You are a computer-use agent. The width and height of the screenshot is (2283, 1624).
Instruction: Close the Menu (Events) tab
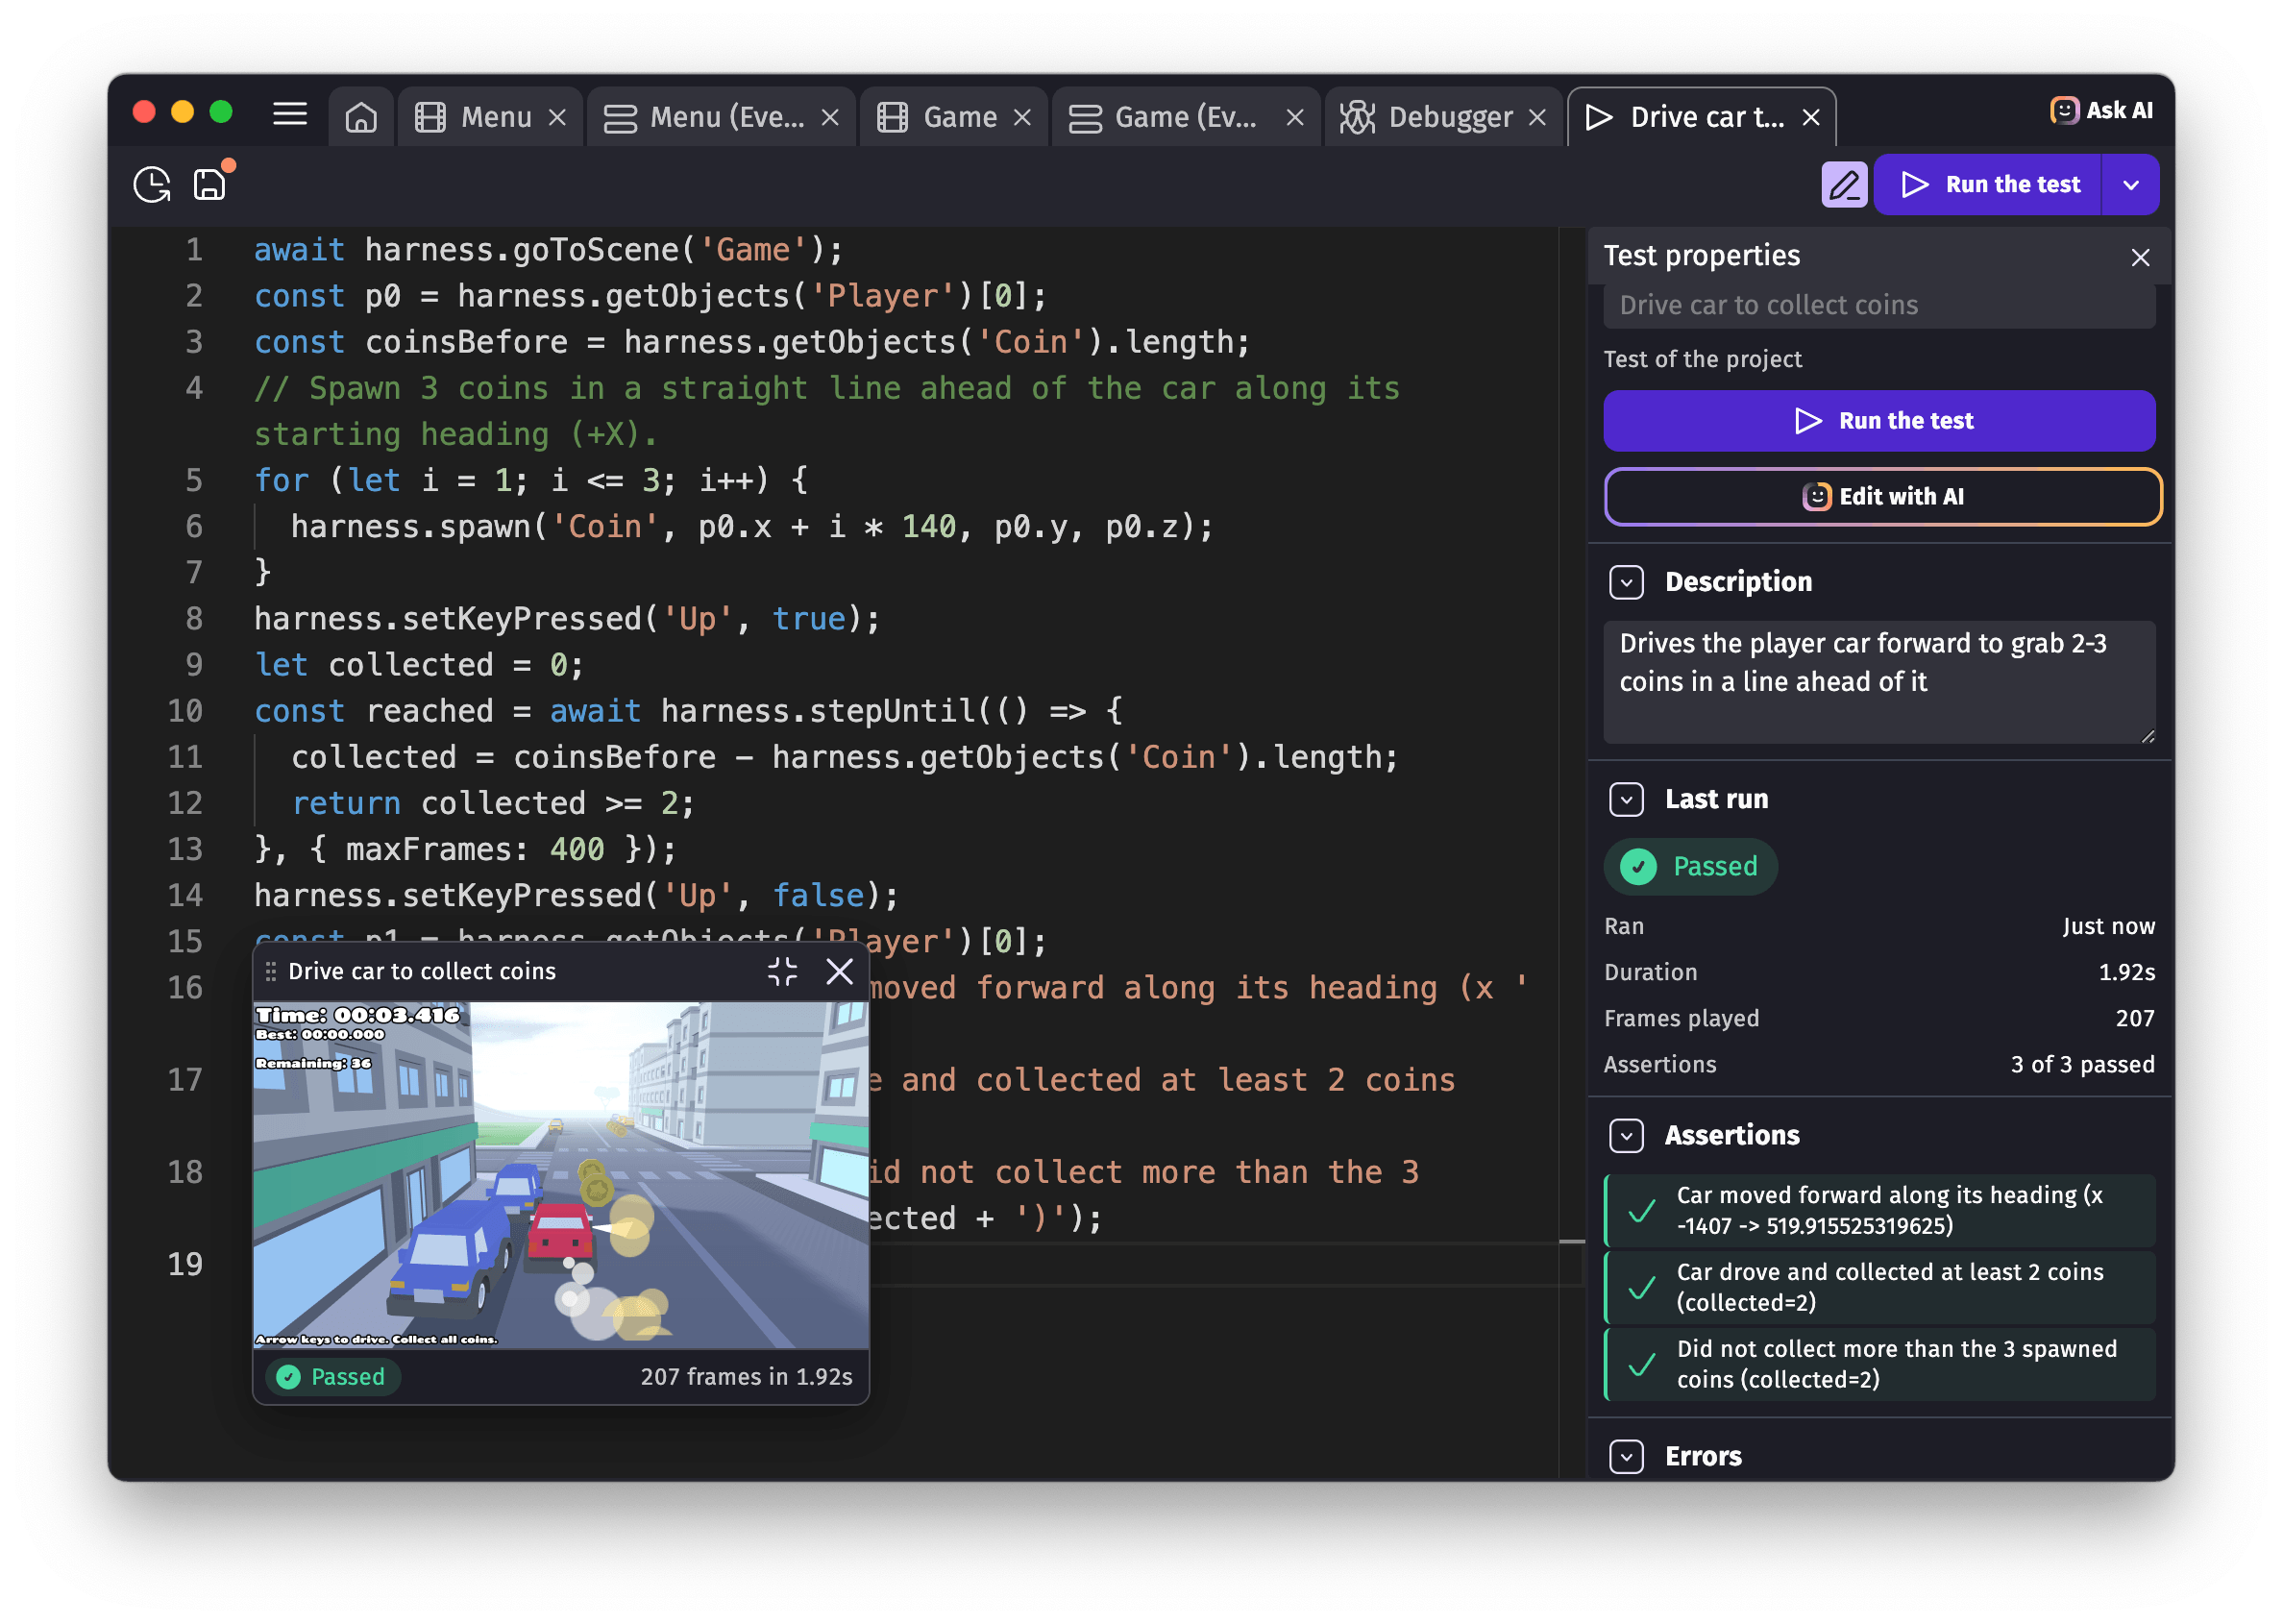(x=830, y=118)
